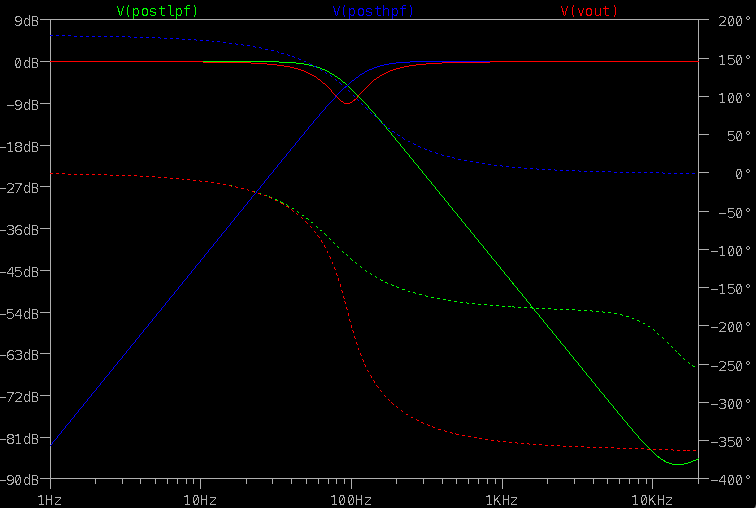Click the -100° phase axis label
This screenshot has height=508, width=756.
click(731, 251)
